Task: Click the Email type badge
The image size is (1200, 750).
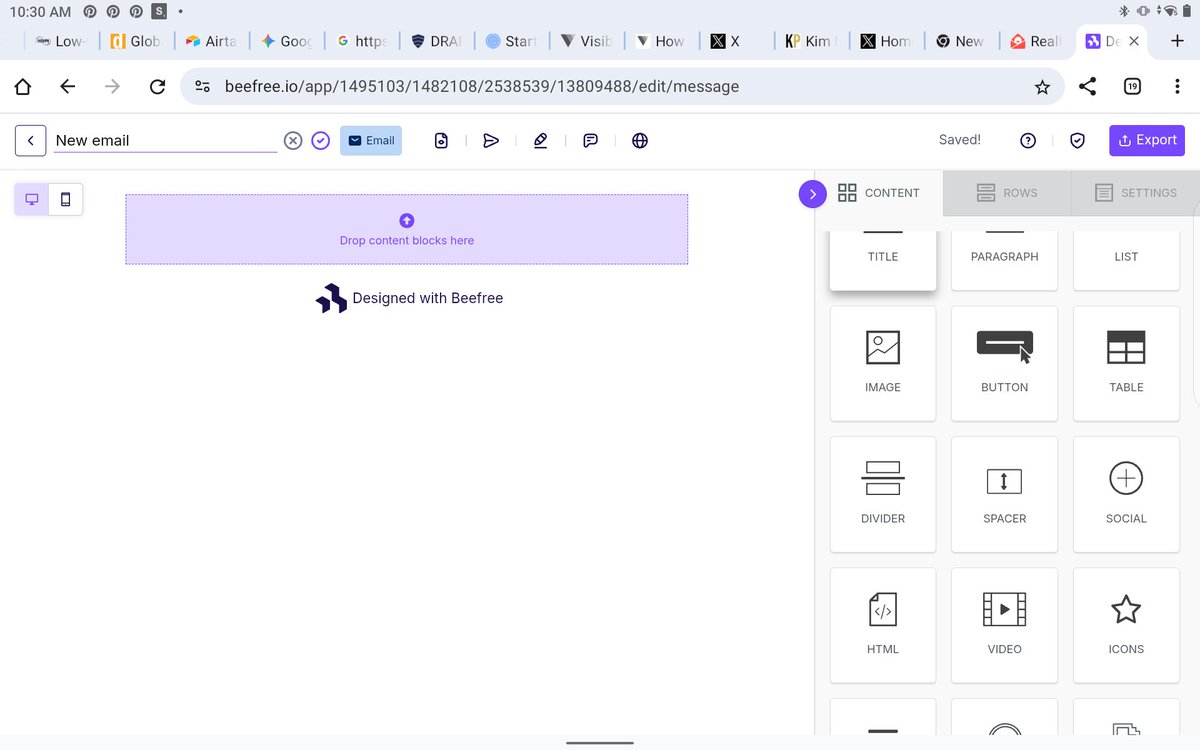Action: pyautogui.click(x=371, y=141)
